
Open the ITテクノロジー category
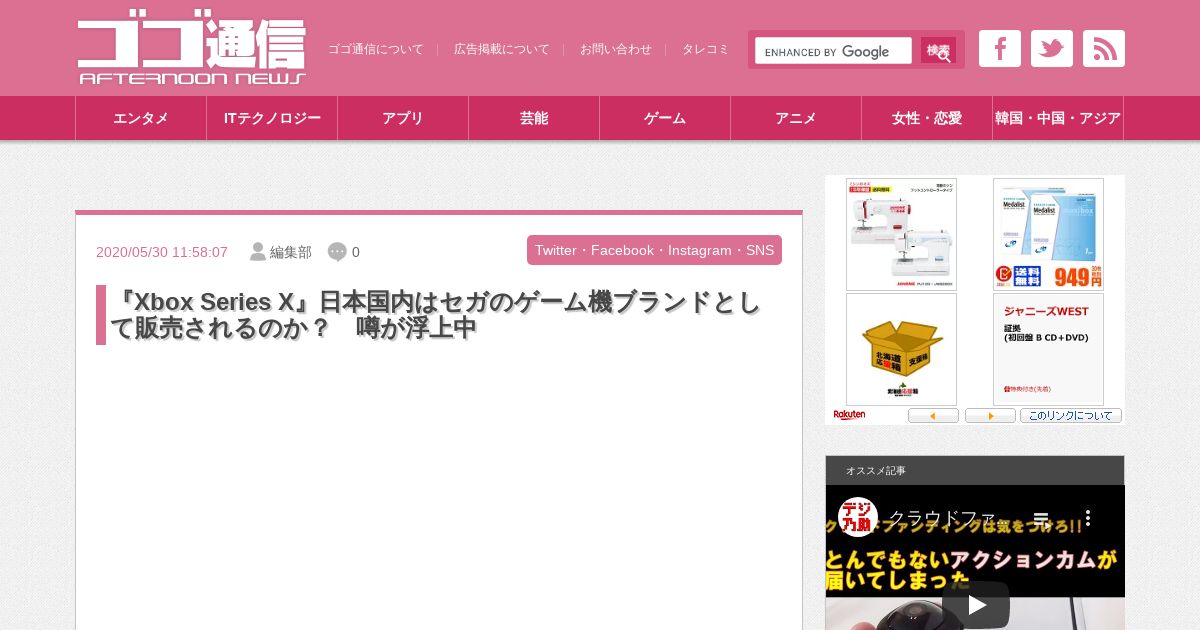click(x=272, y=118)
